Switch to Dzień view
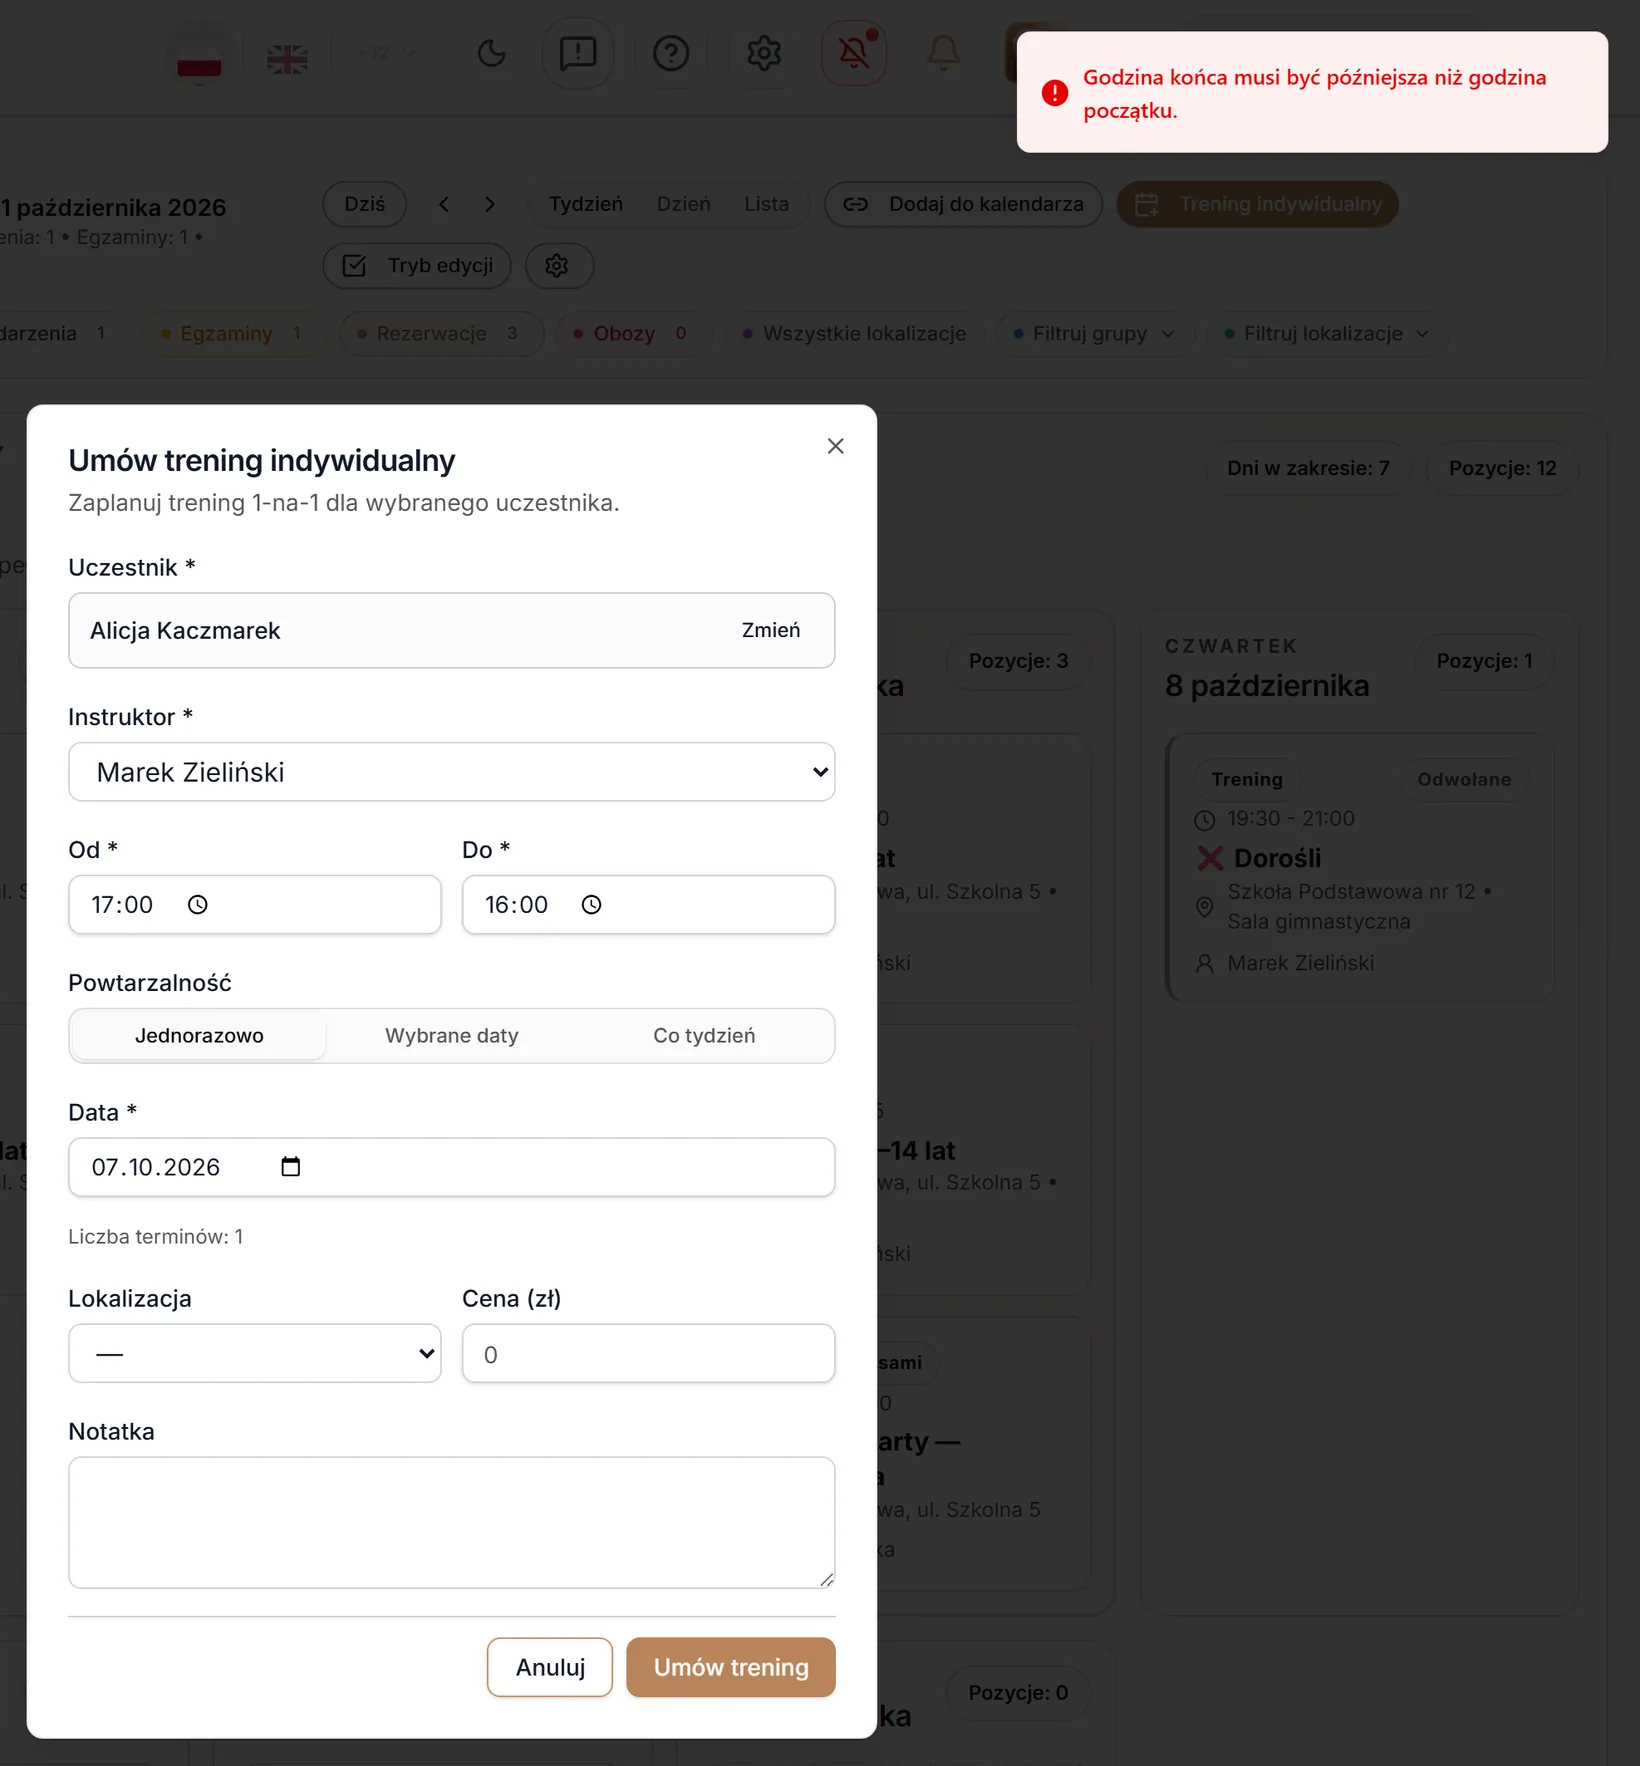The width and height of the screenshot is (1640, 1766). coord(684,204)
